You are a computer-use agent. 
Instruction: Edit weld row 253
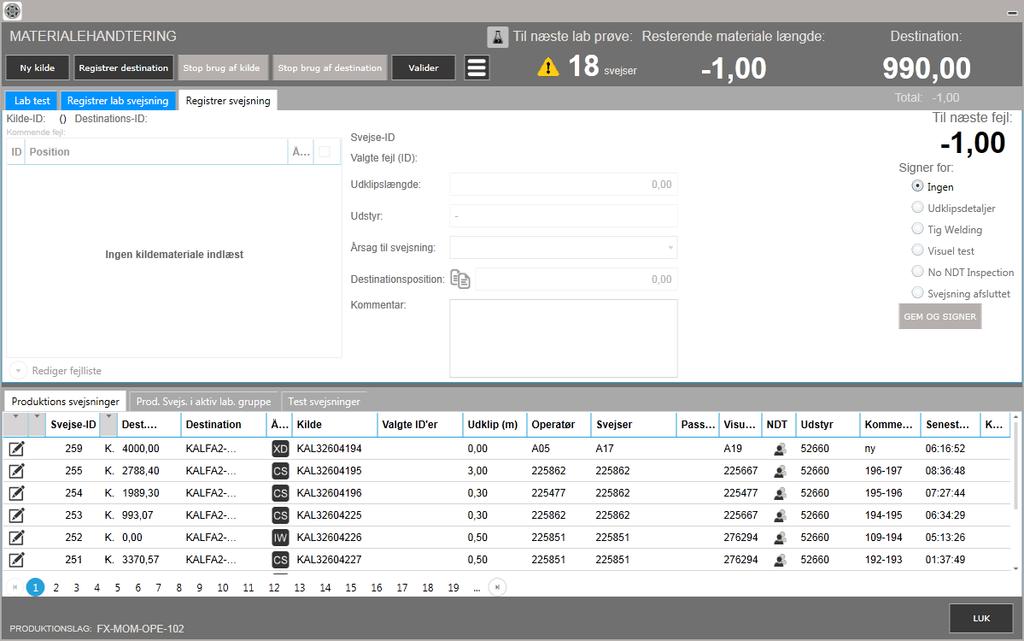coord(16,515)
